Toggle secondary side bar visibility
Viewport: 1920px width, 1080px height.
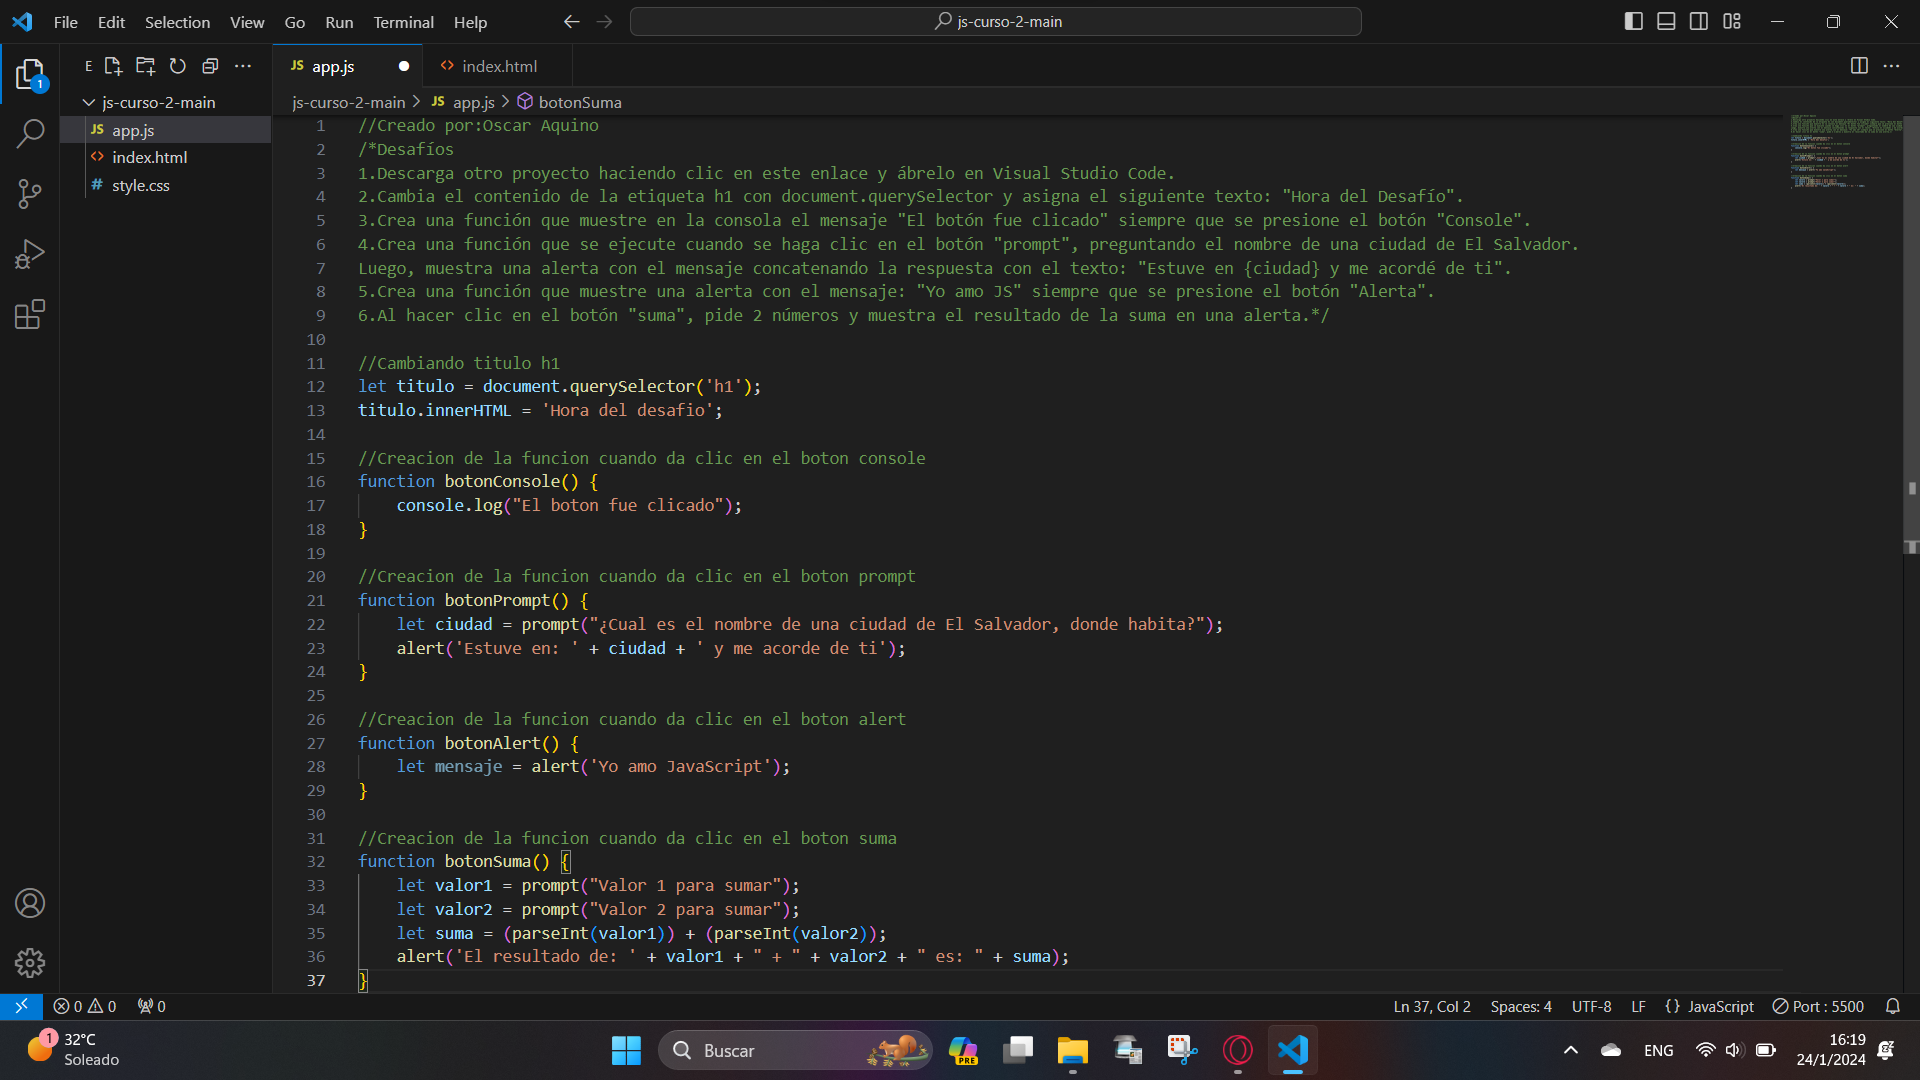click(1699, 21)
